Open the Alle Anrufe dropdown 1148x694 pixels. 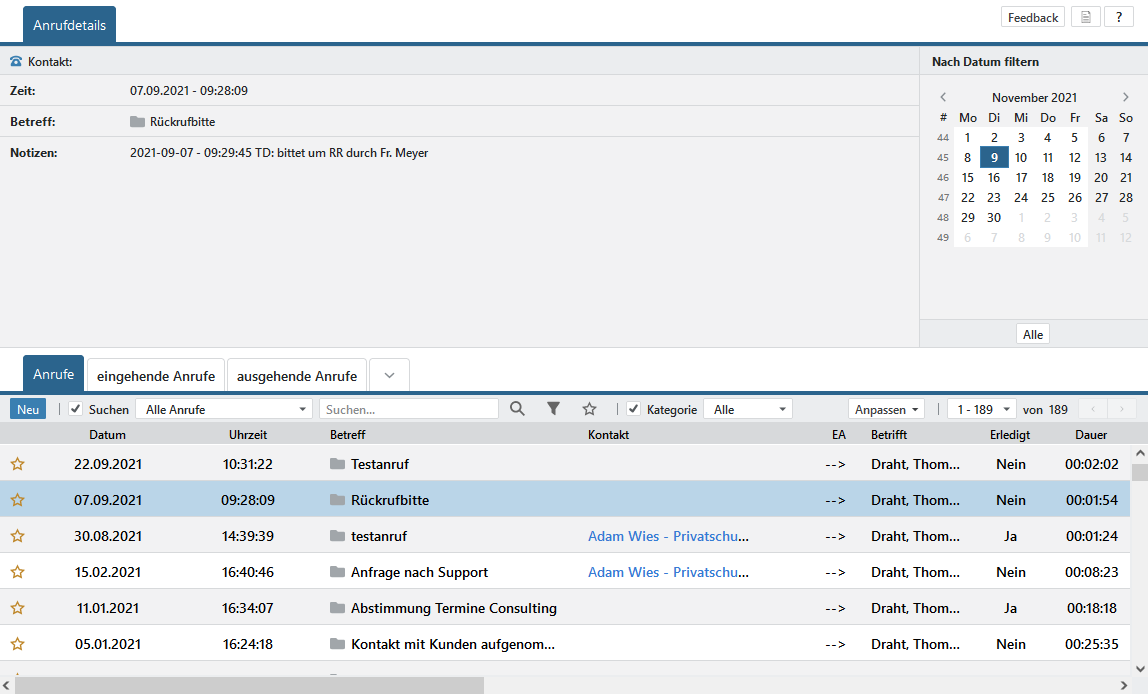tap(224, 409)
